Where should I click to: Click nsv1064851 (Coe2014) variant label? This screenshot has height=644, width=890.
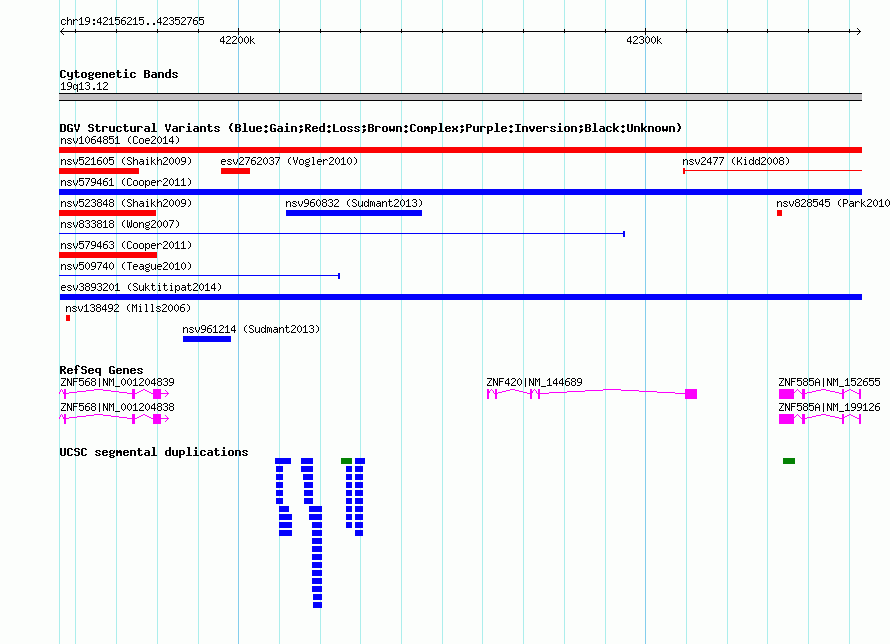[120, 140]
